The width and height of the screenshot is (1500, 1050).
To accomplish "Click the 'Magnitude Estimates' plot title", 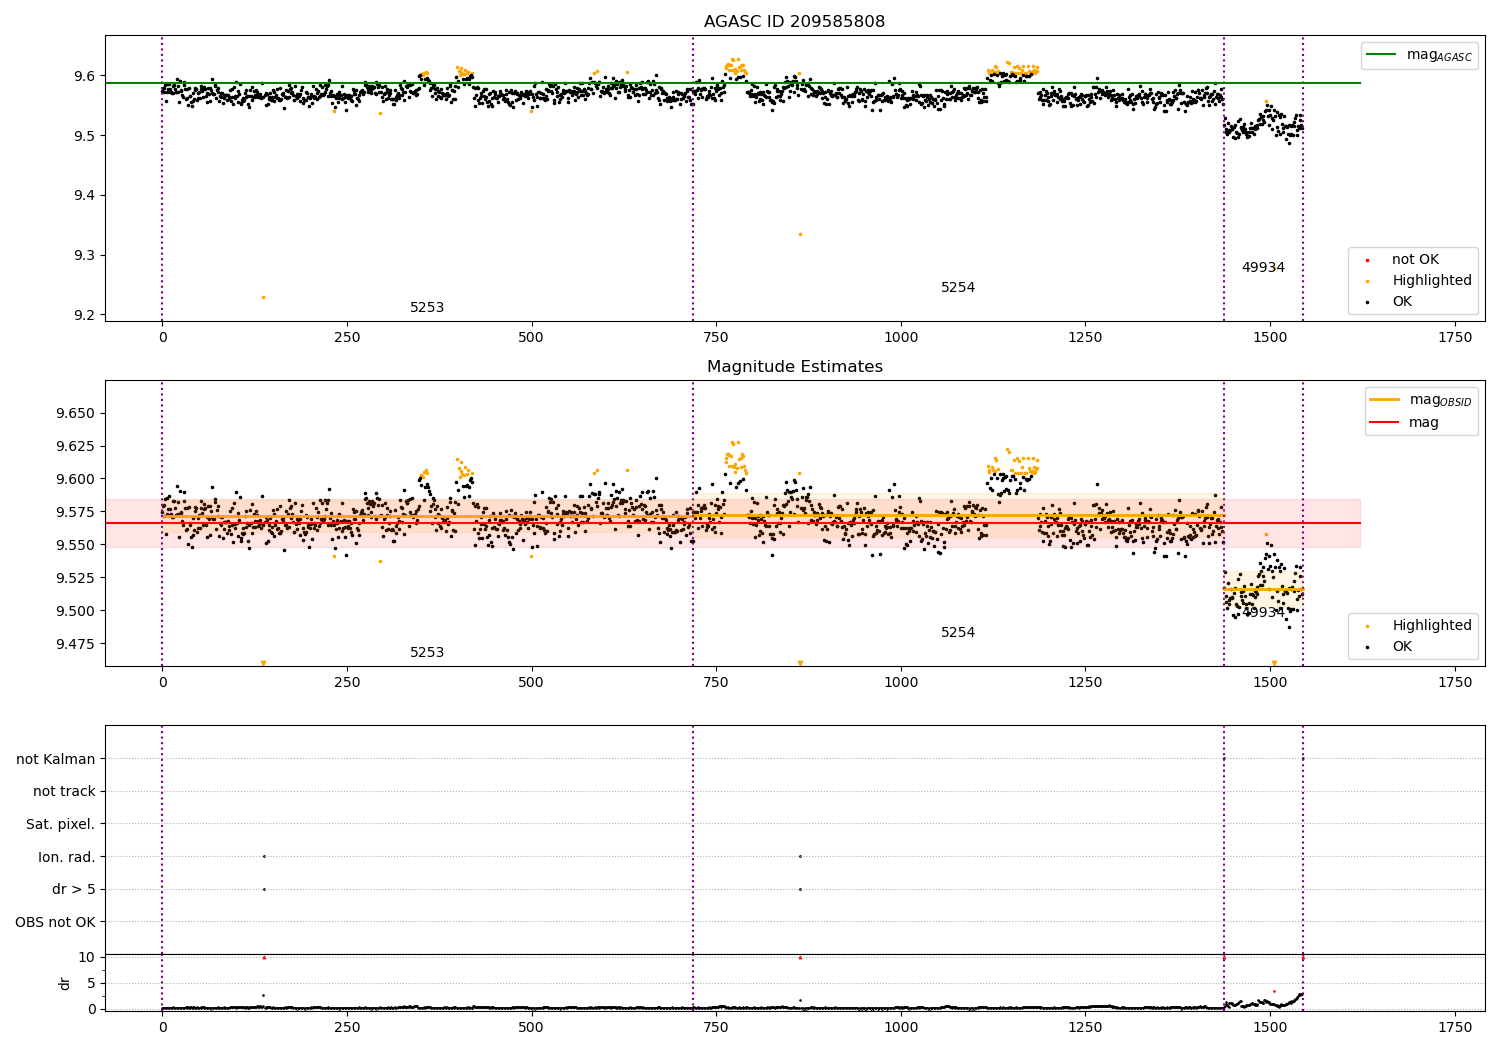I will pos(794,367).
